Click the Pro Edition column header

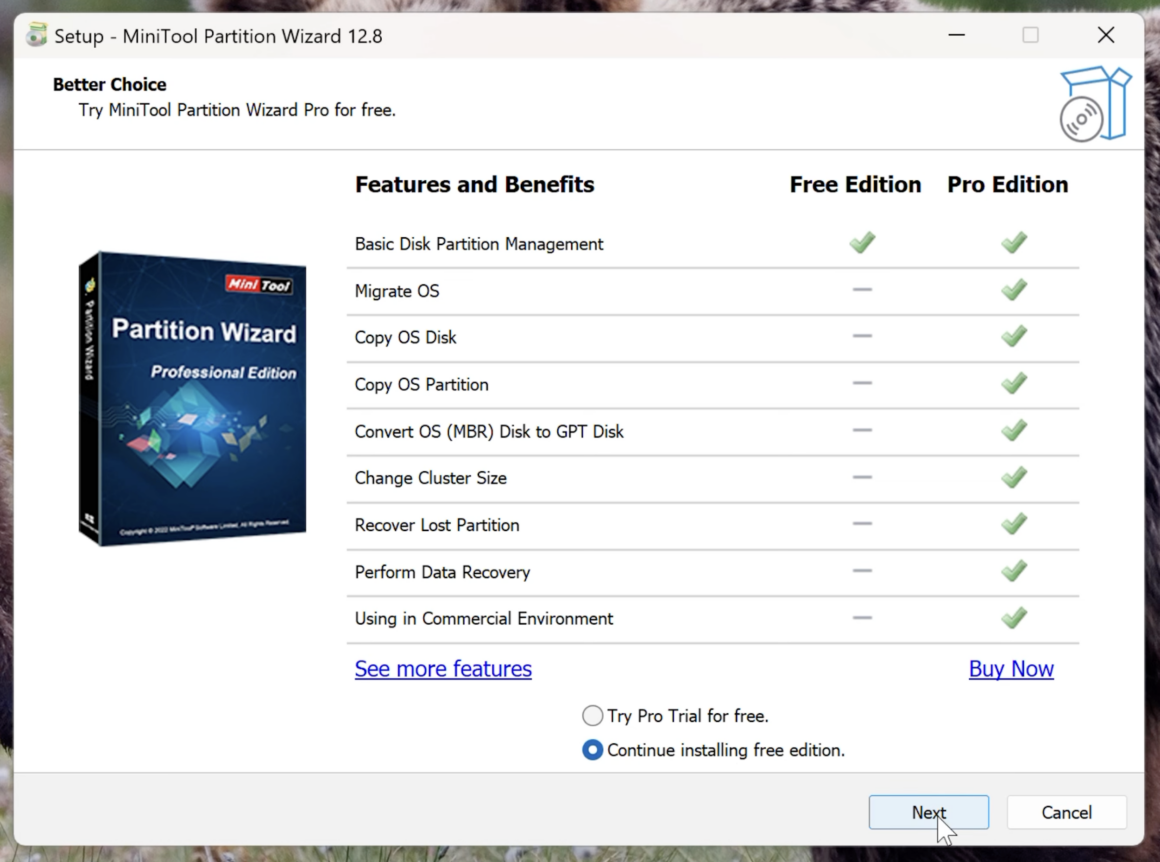coord(1008,184)
